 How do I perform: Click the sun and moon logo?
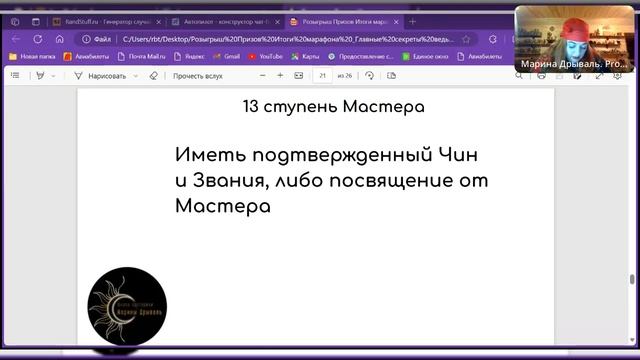(127, 306)
